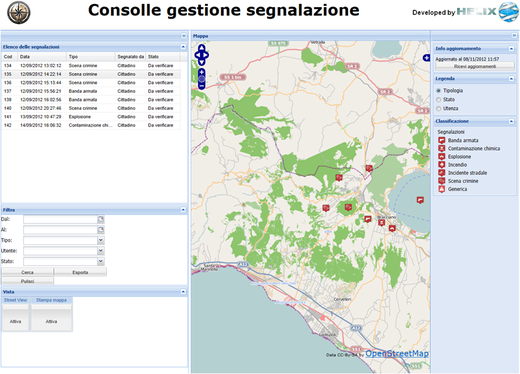Viewport: 520px width, 374px height.
Task: Click the Banda armata legend icon
Action: [x=442, y=140]
